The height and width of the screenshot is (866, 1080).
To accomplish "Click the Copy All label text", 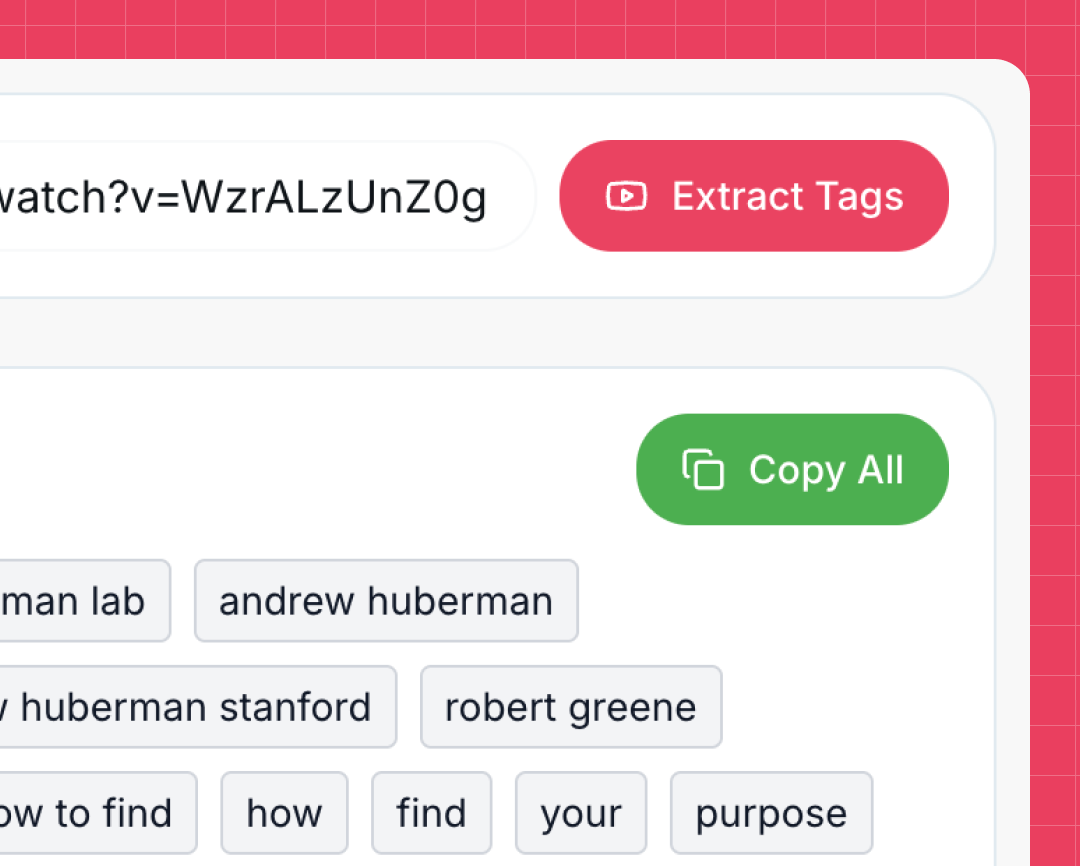I will pyautogui.click(x=827, y=469).
